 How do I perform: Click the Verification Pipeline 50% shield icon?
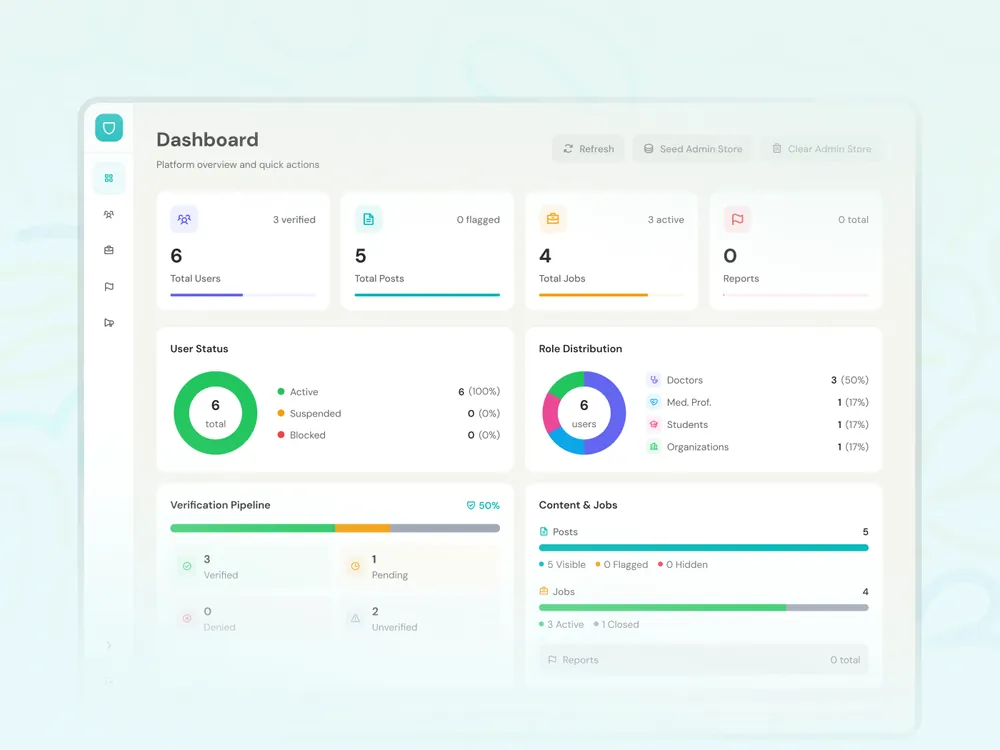click(471, 505)
